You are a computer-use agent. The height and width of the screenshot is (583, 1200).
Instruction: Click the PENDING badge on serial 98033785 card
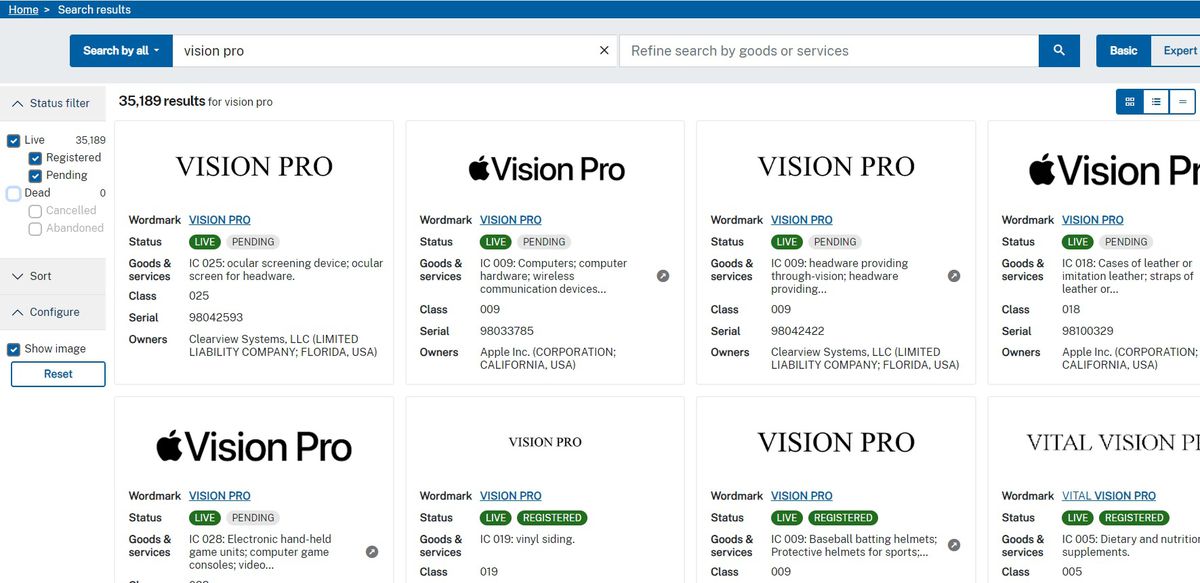[544, 242]
